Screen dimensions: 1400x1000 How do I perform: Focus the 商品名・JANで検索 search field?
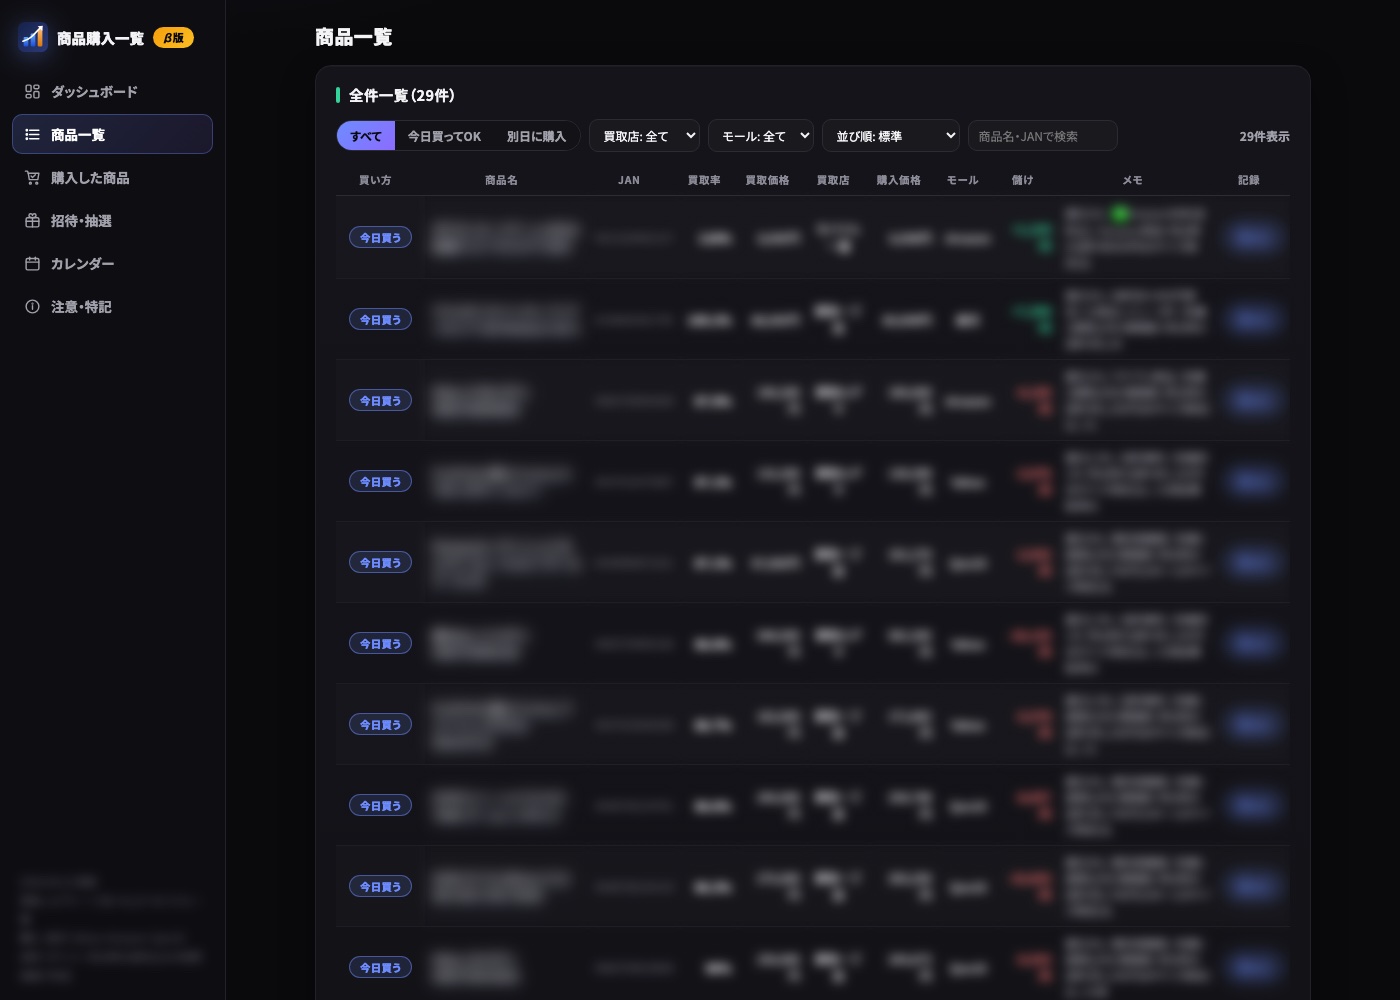[x=1042, y=136]
